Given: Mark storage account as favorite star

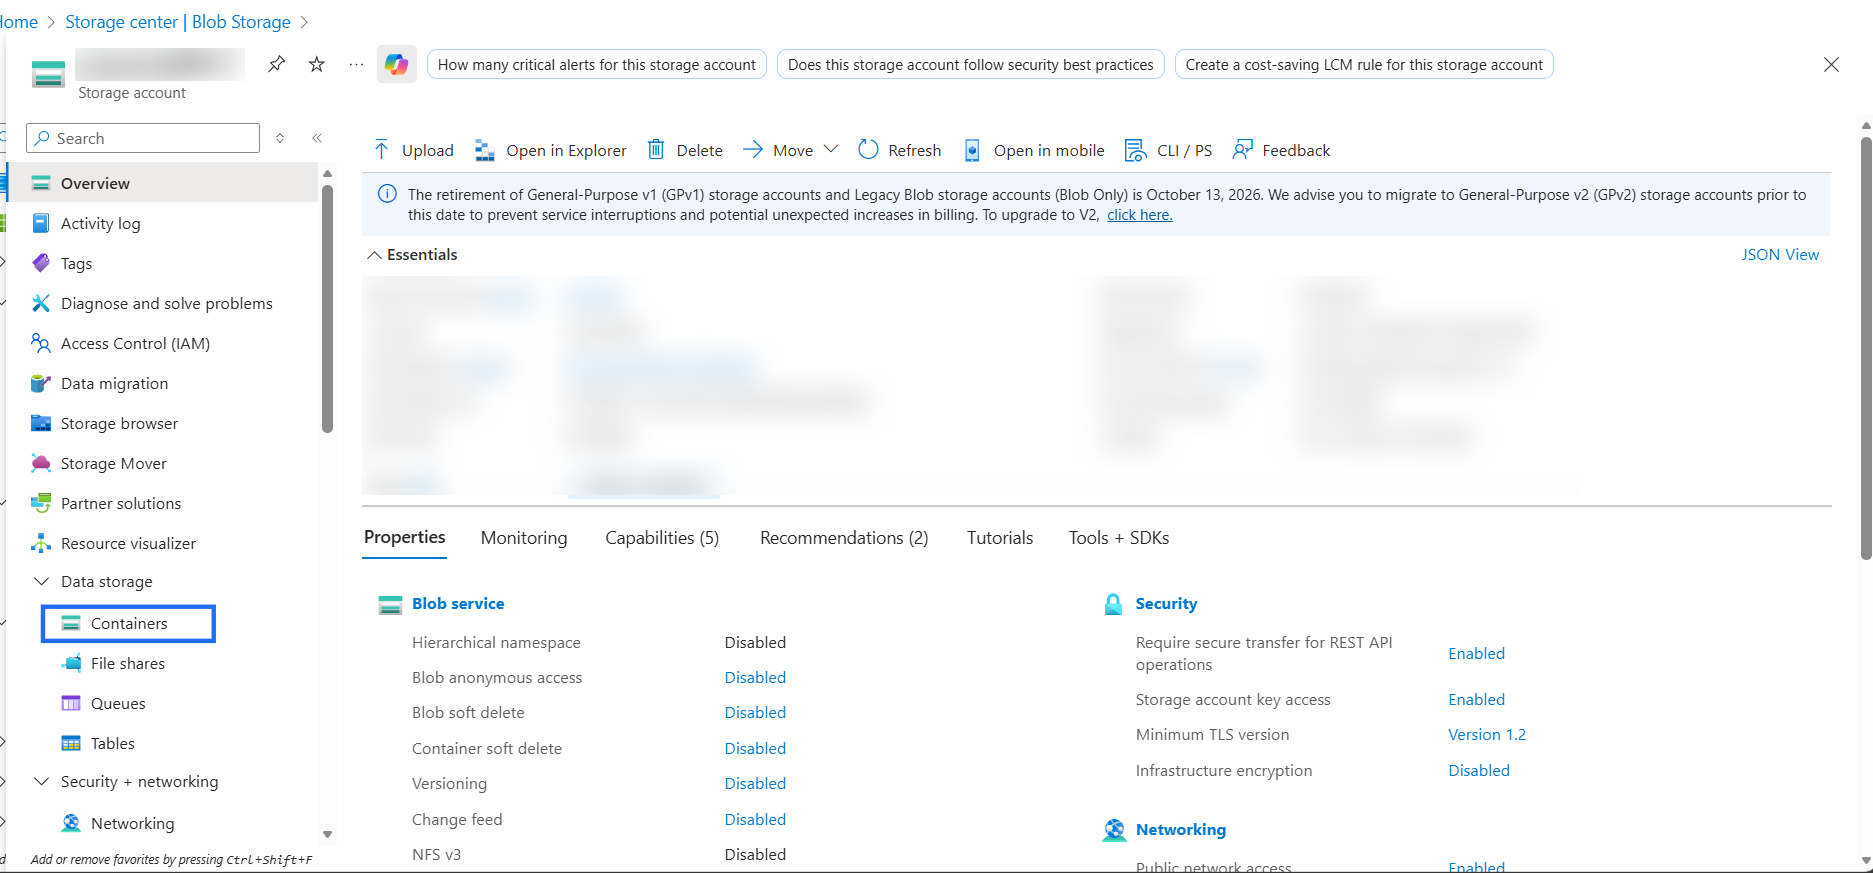Looking at the screenshot, I should pos(317,64).
